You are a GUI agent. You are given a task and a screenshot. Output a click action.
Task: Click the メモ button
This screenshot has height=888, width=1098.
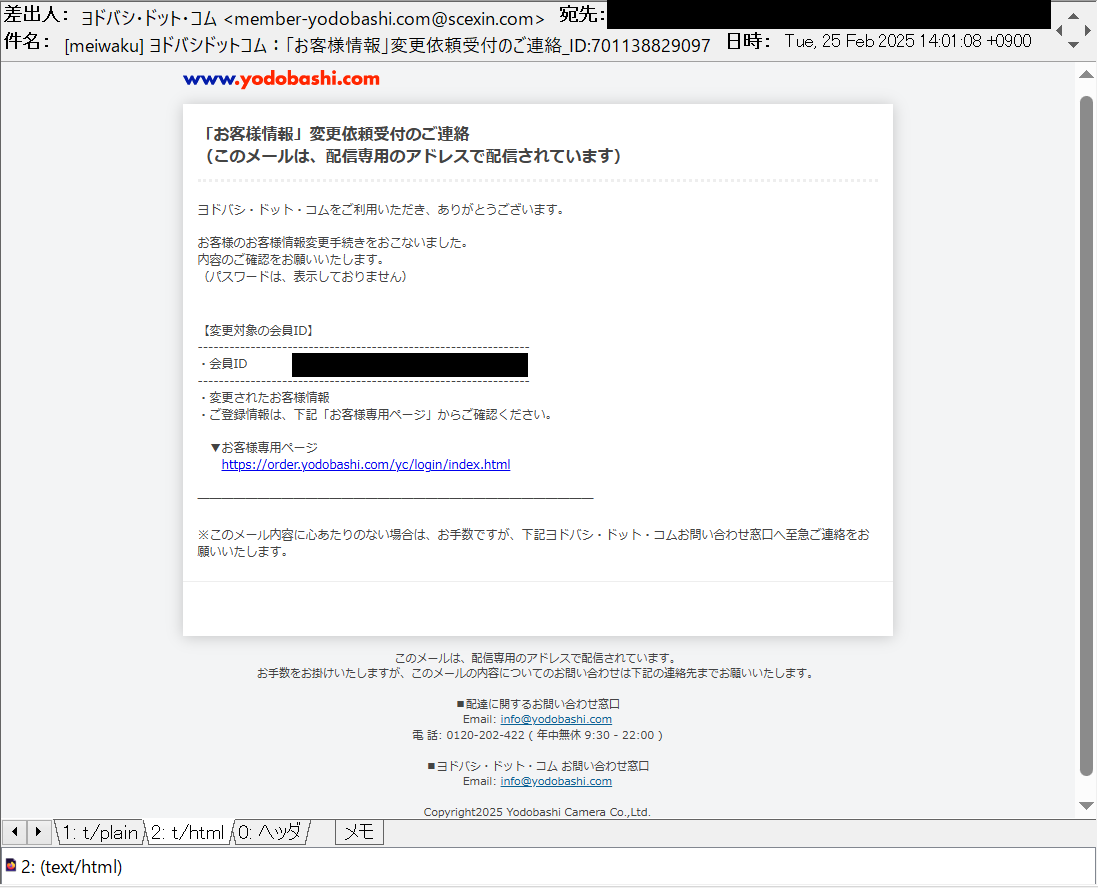pos(359,832)
